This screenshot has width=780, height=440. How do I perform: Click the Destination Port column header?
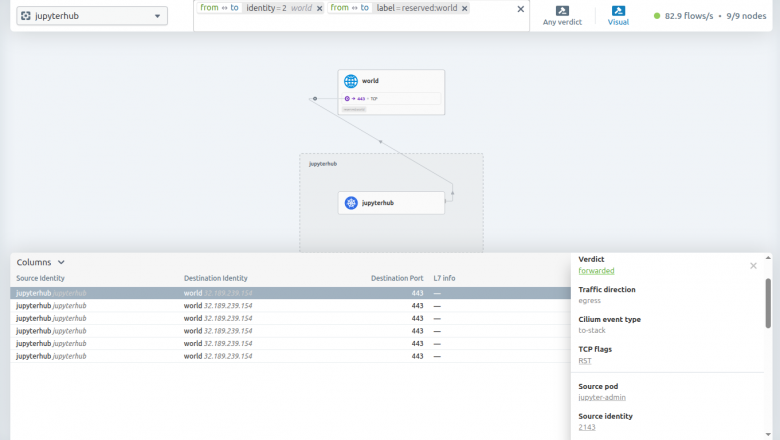click(397, 278)
